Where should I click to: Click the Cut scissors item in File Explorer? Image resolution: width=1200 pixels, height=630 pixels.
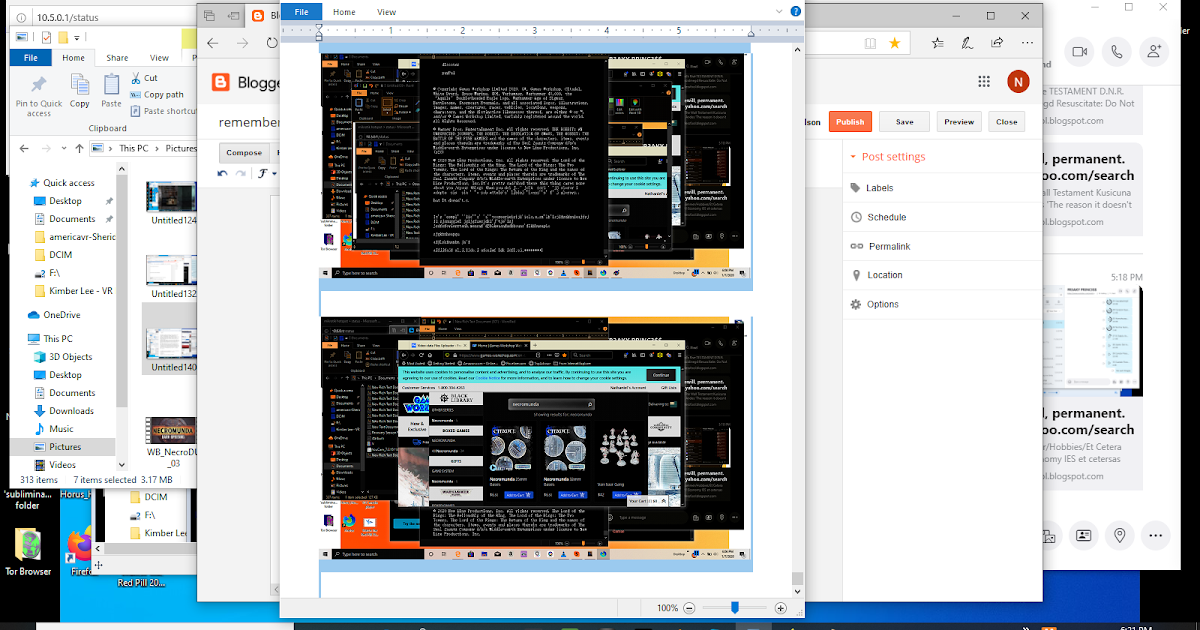click(143, 78)
